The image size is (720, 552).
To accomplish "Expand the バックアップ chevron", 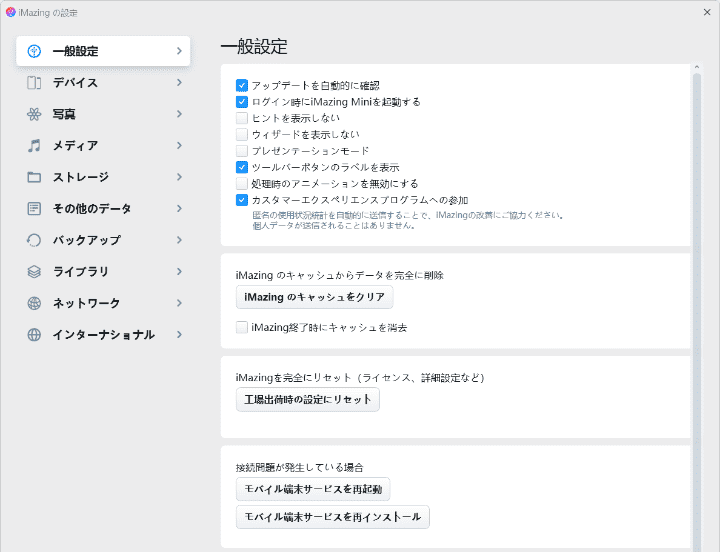I will [x=180, y=240].
